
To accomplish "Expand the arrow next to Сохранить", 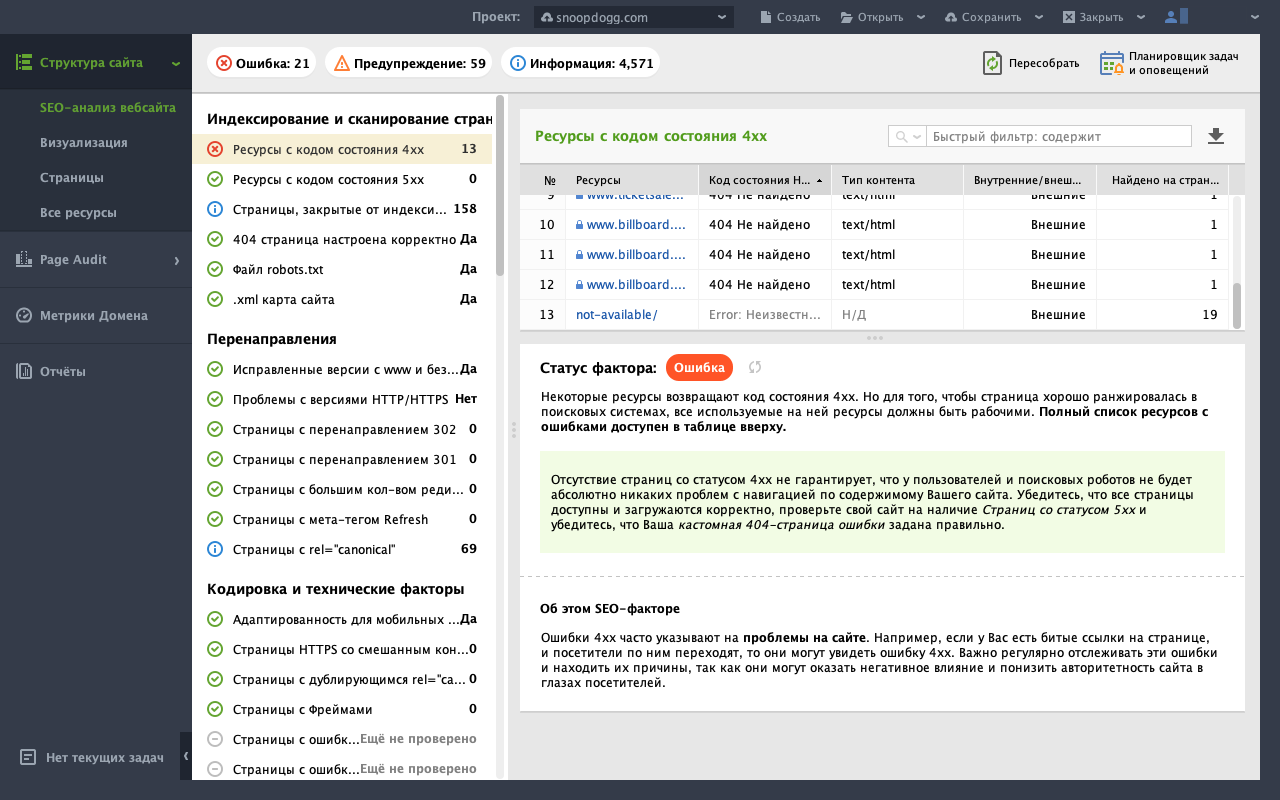I will (1039, 17).
